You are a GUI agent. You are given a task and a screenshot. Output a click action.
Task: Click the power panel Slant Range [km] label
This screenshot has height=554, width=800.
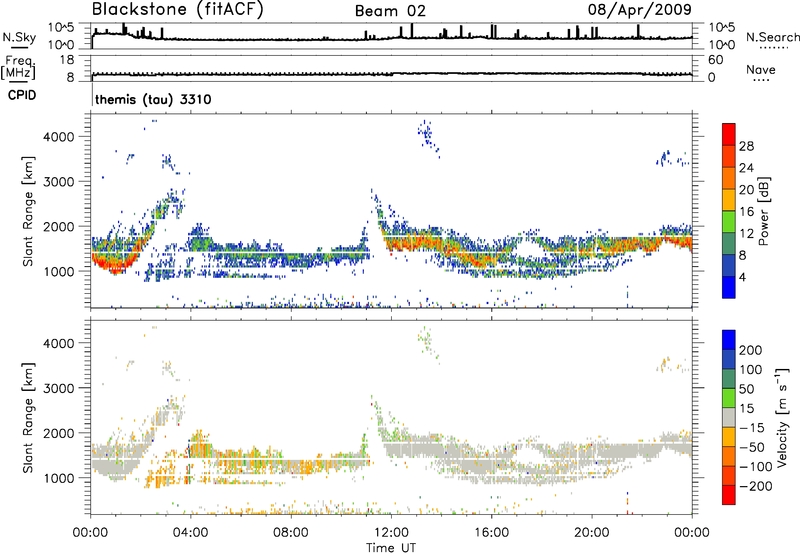tap(28, 211)
